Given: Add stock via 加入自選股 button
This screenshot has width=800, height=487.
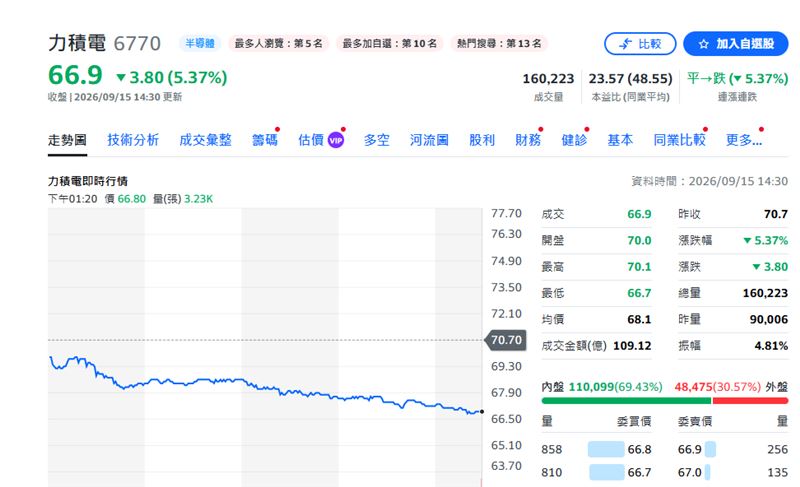Looking at the screenshot, I should [x=736, y=44].
